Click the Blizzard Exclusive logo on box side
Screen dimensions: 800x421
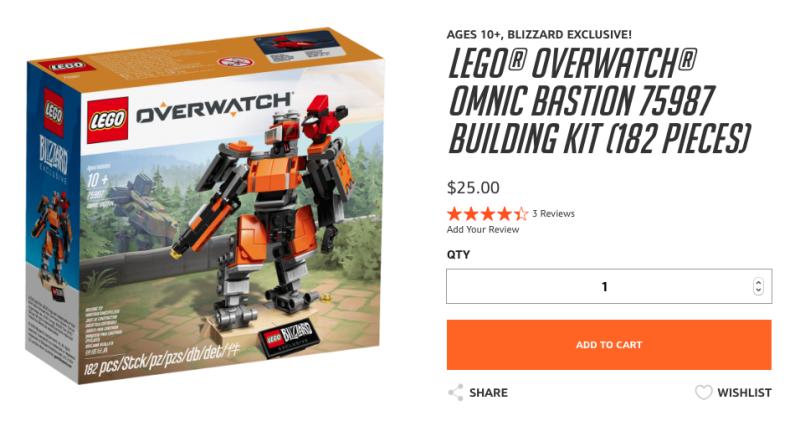pos(53,157)
